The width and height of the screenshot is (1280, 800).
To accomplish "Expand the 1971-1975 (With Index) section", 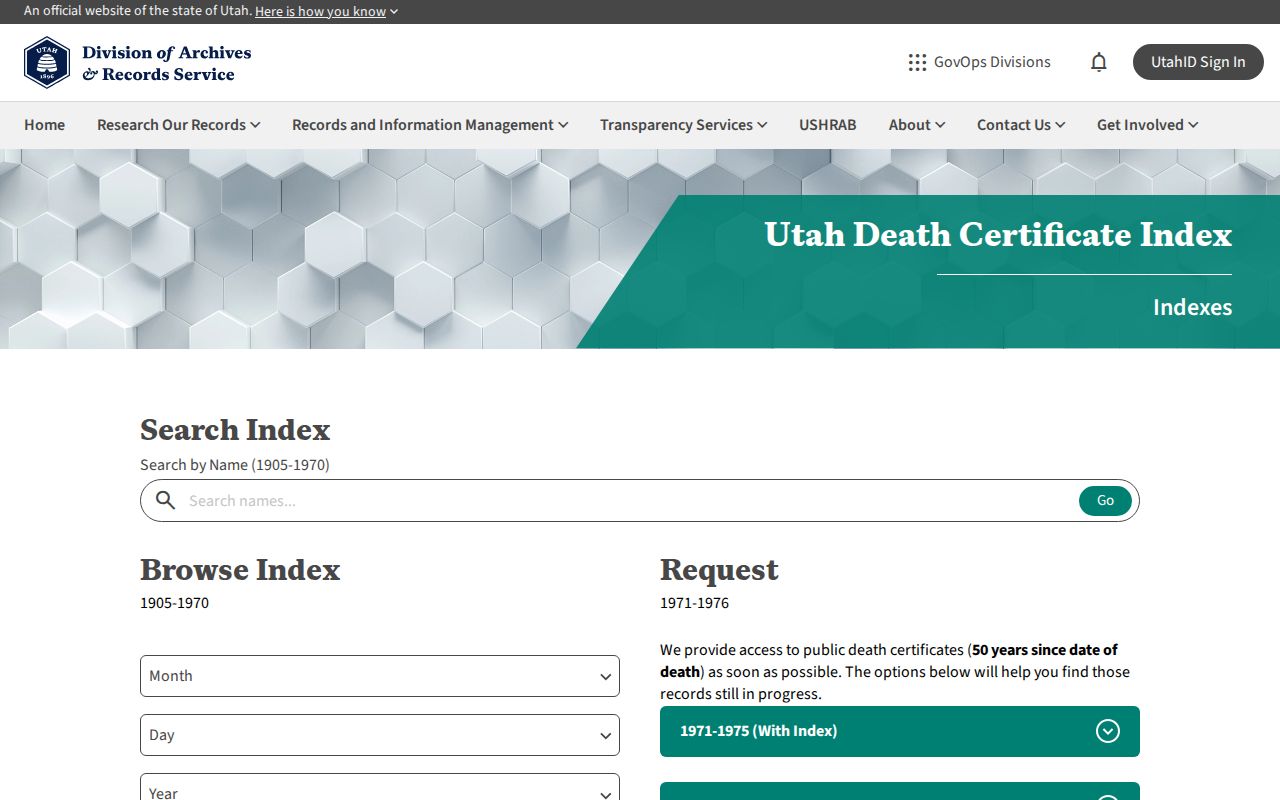I will click(x=900, y=731).
